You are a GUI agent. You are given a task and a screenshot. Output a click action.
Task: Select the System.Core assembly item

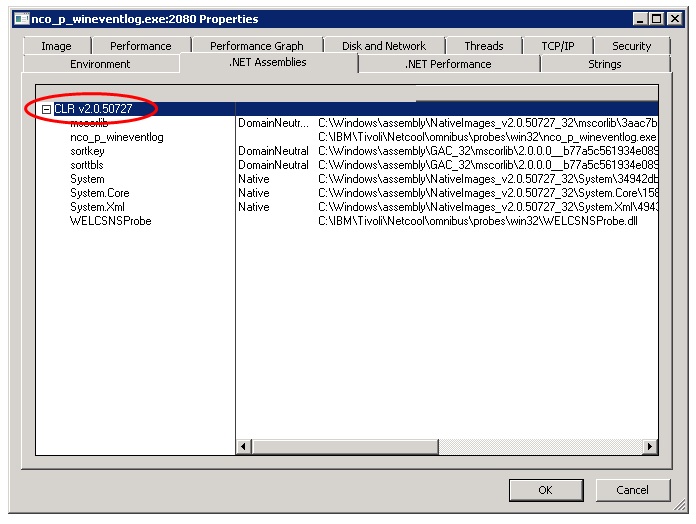click(99, 193)
